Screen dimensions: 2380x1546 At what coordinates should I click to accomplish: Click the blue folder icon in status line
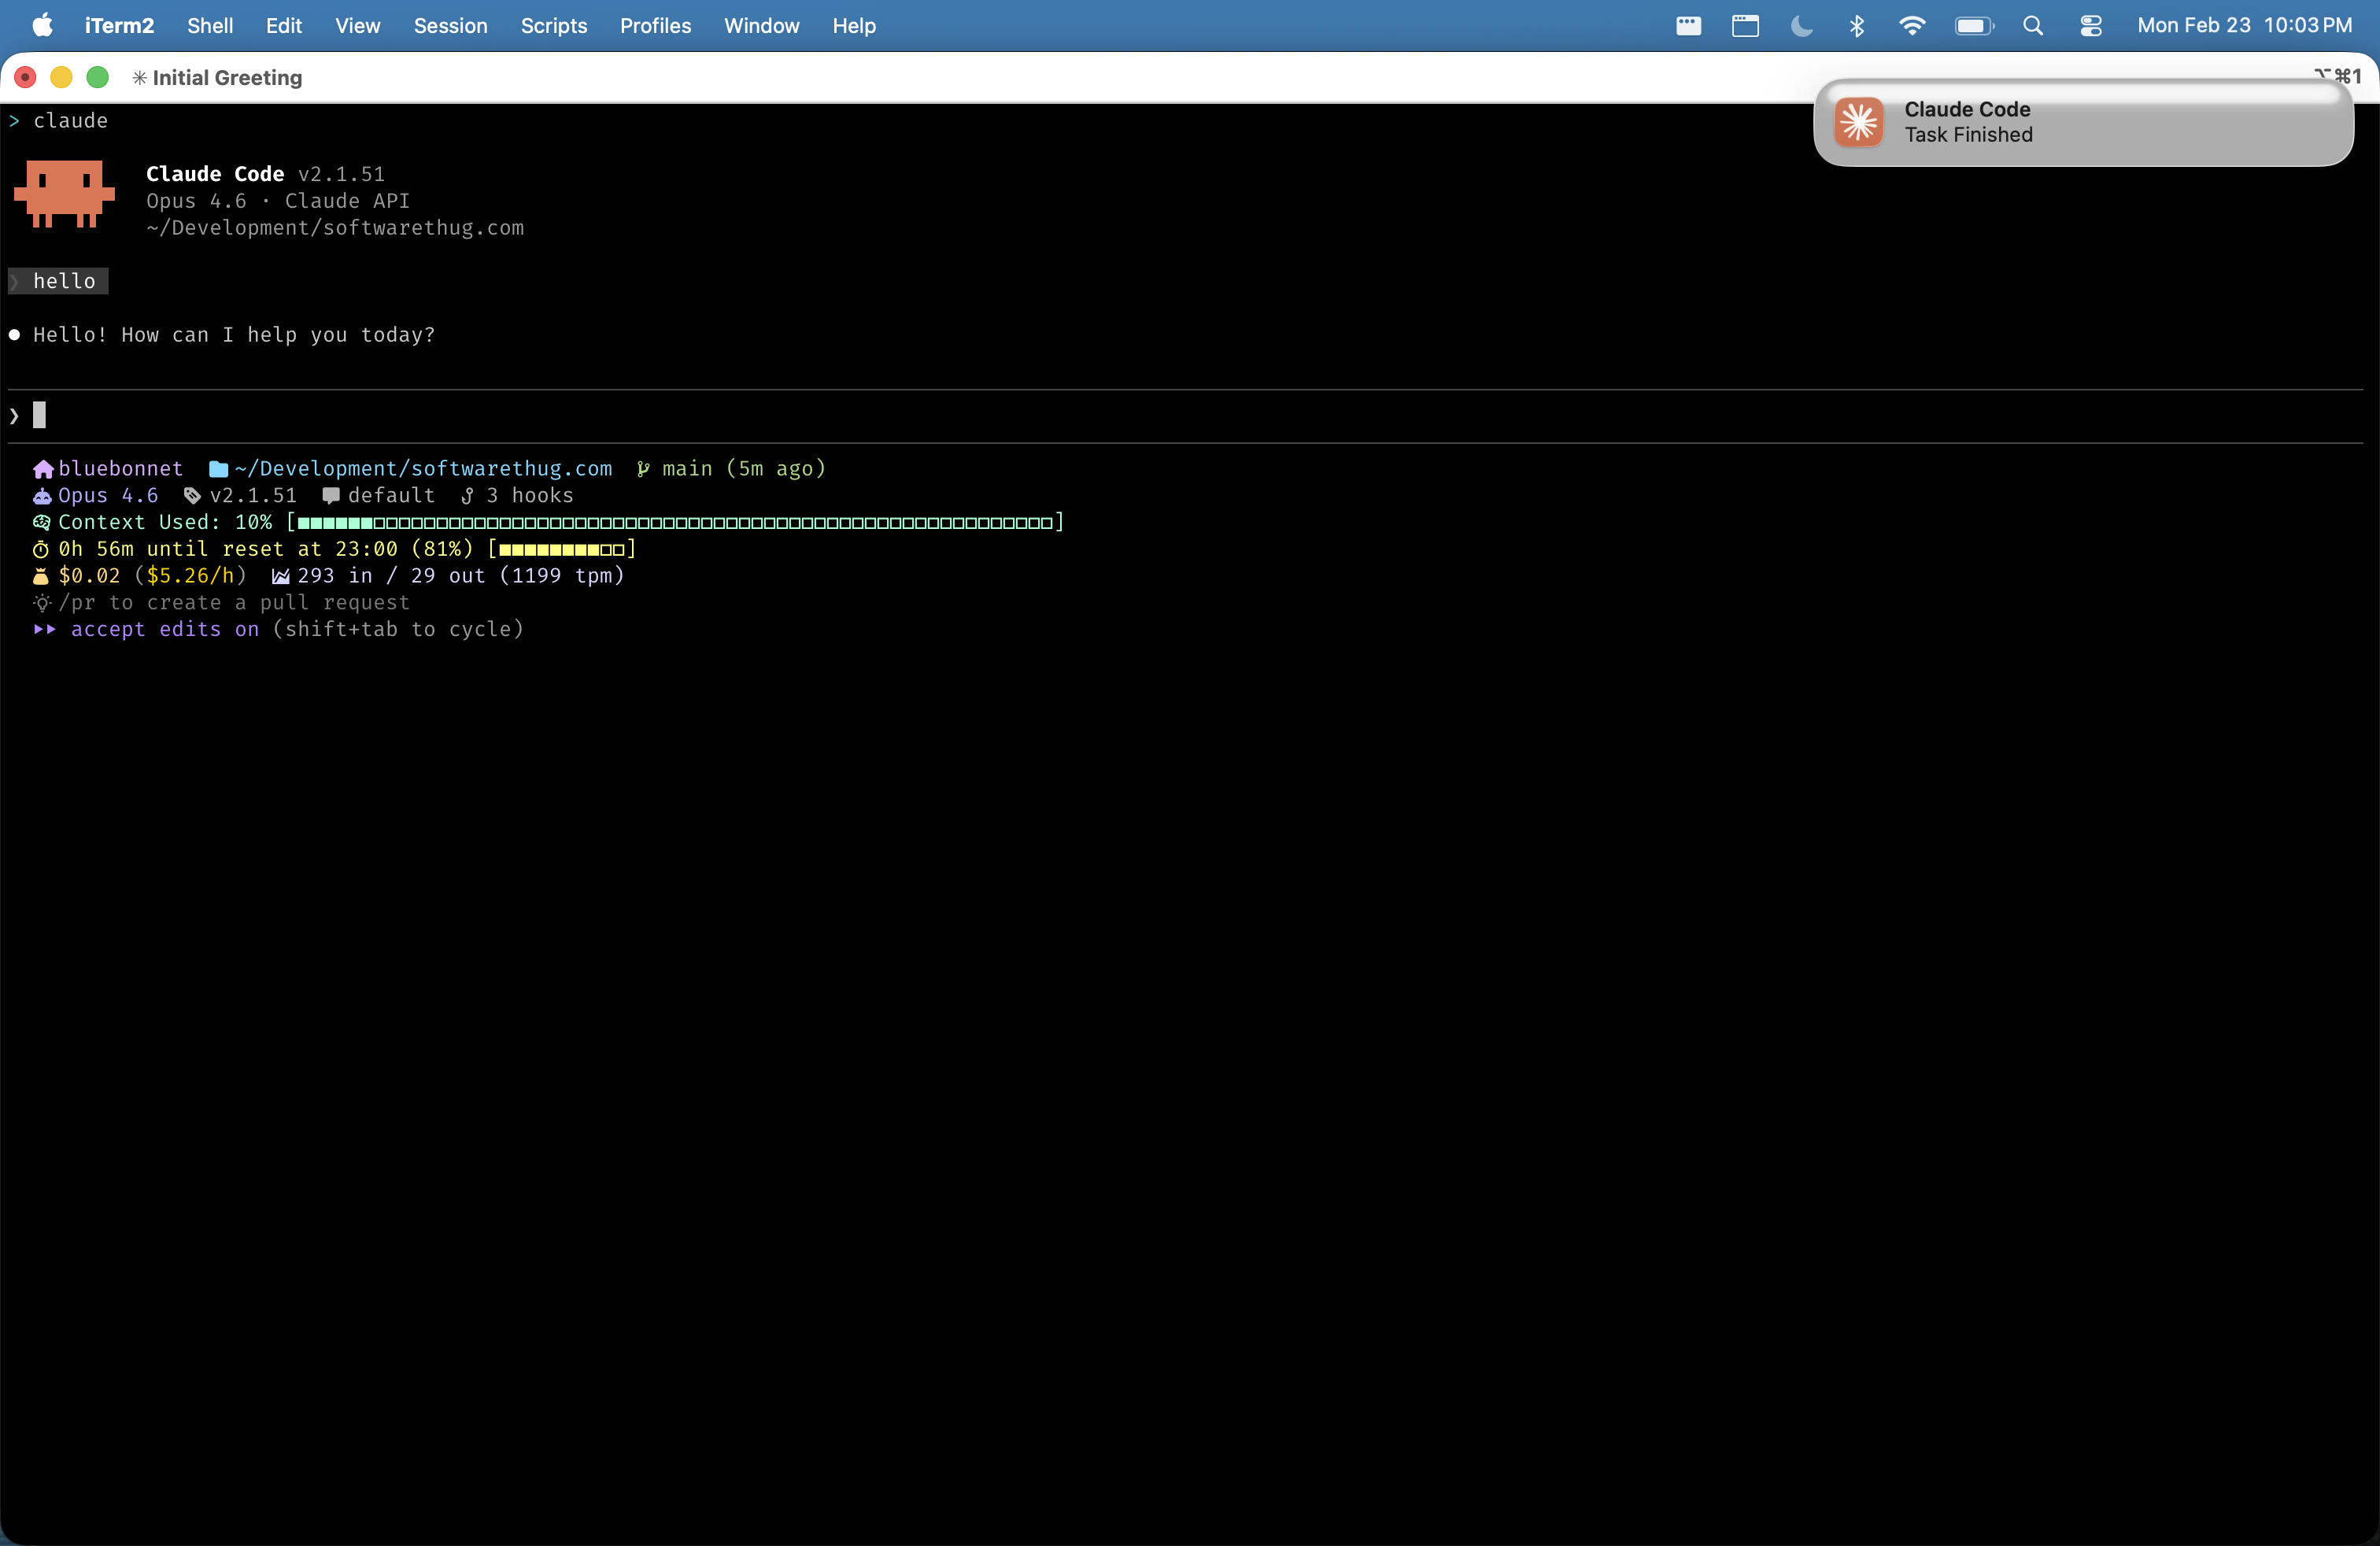click(x=218, y=469)
